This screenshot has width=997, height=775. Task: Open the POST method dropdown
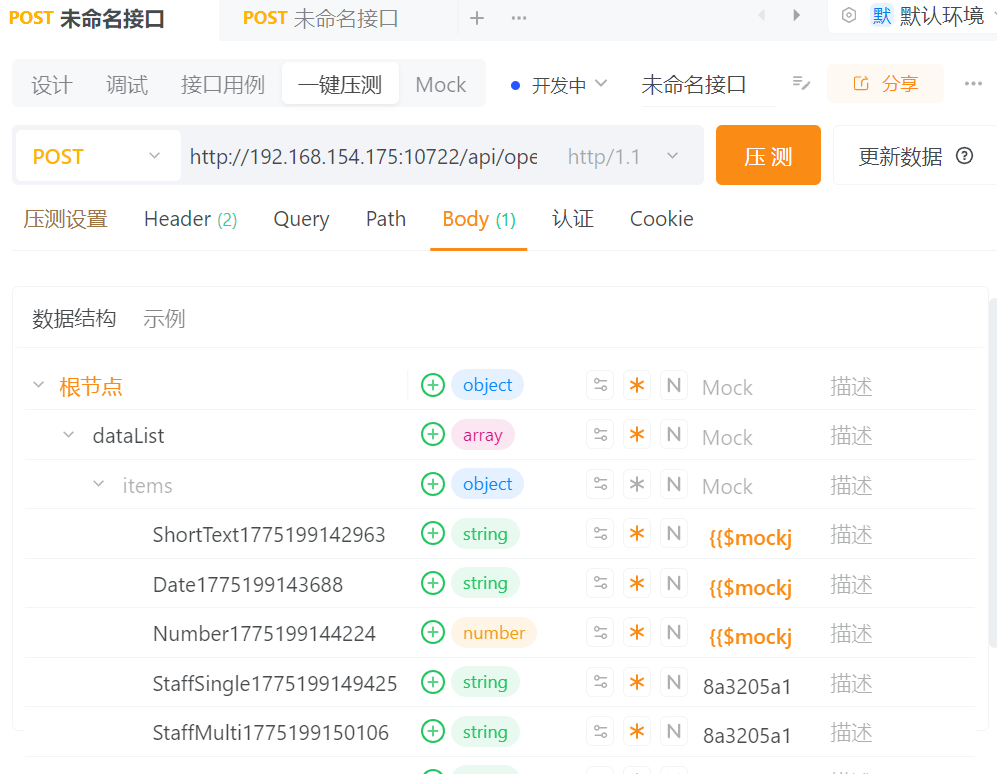pyautogui.click(x=97, y=156)
